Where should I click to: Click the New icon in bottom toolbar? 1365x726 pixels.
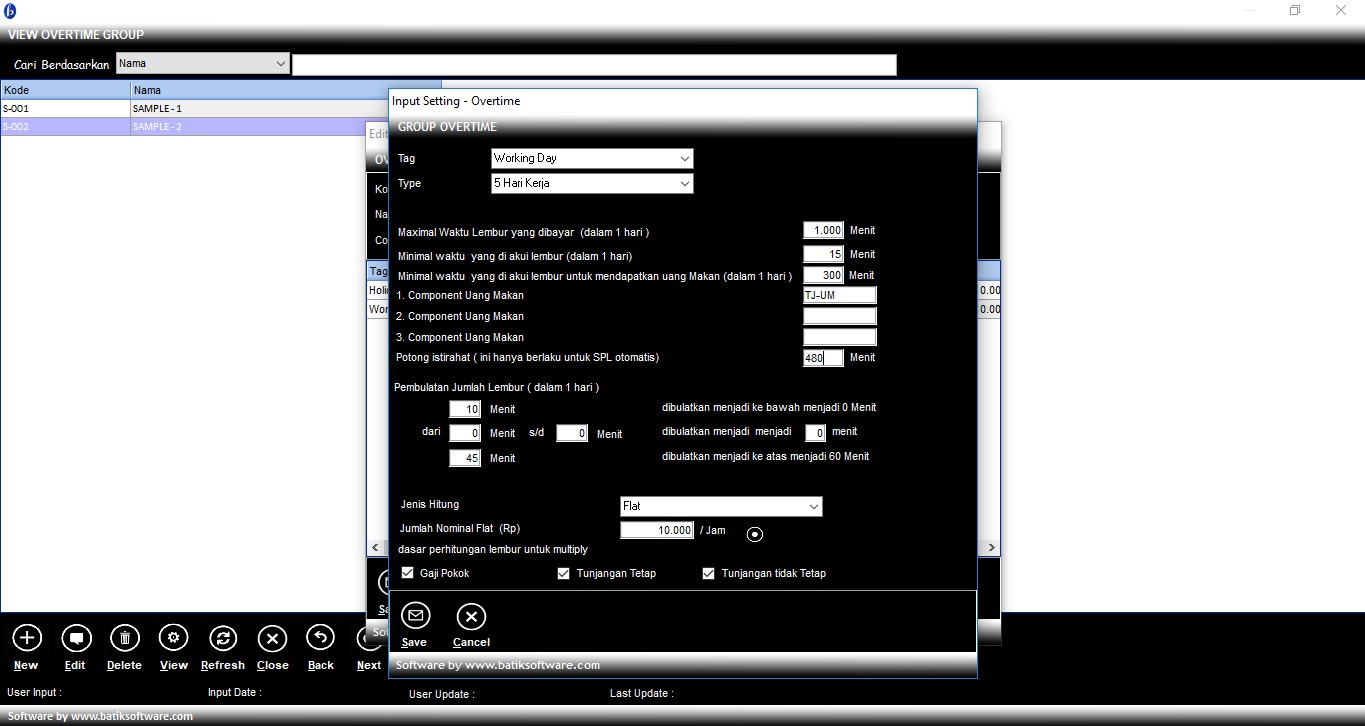click(26, 638)
